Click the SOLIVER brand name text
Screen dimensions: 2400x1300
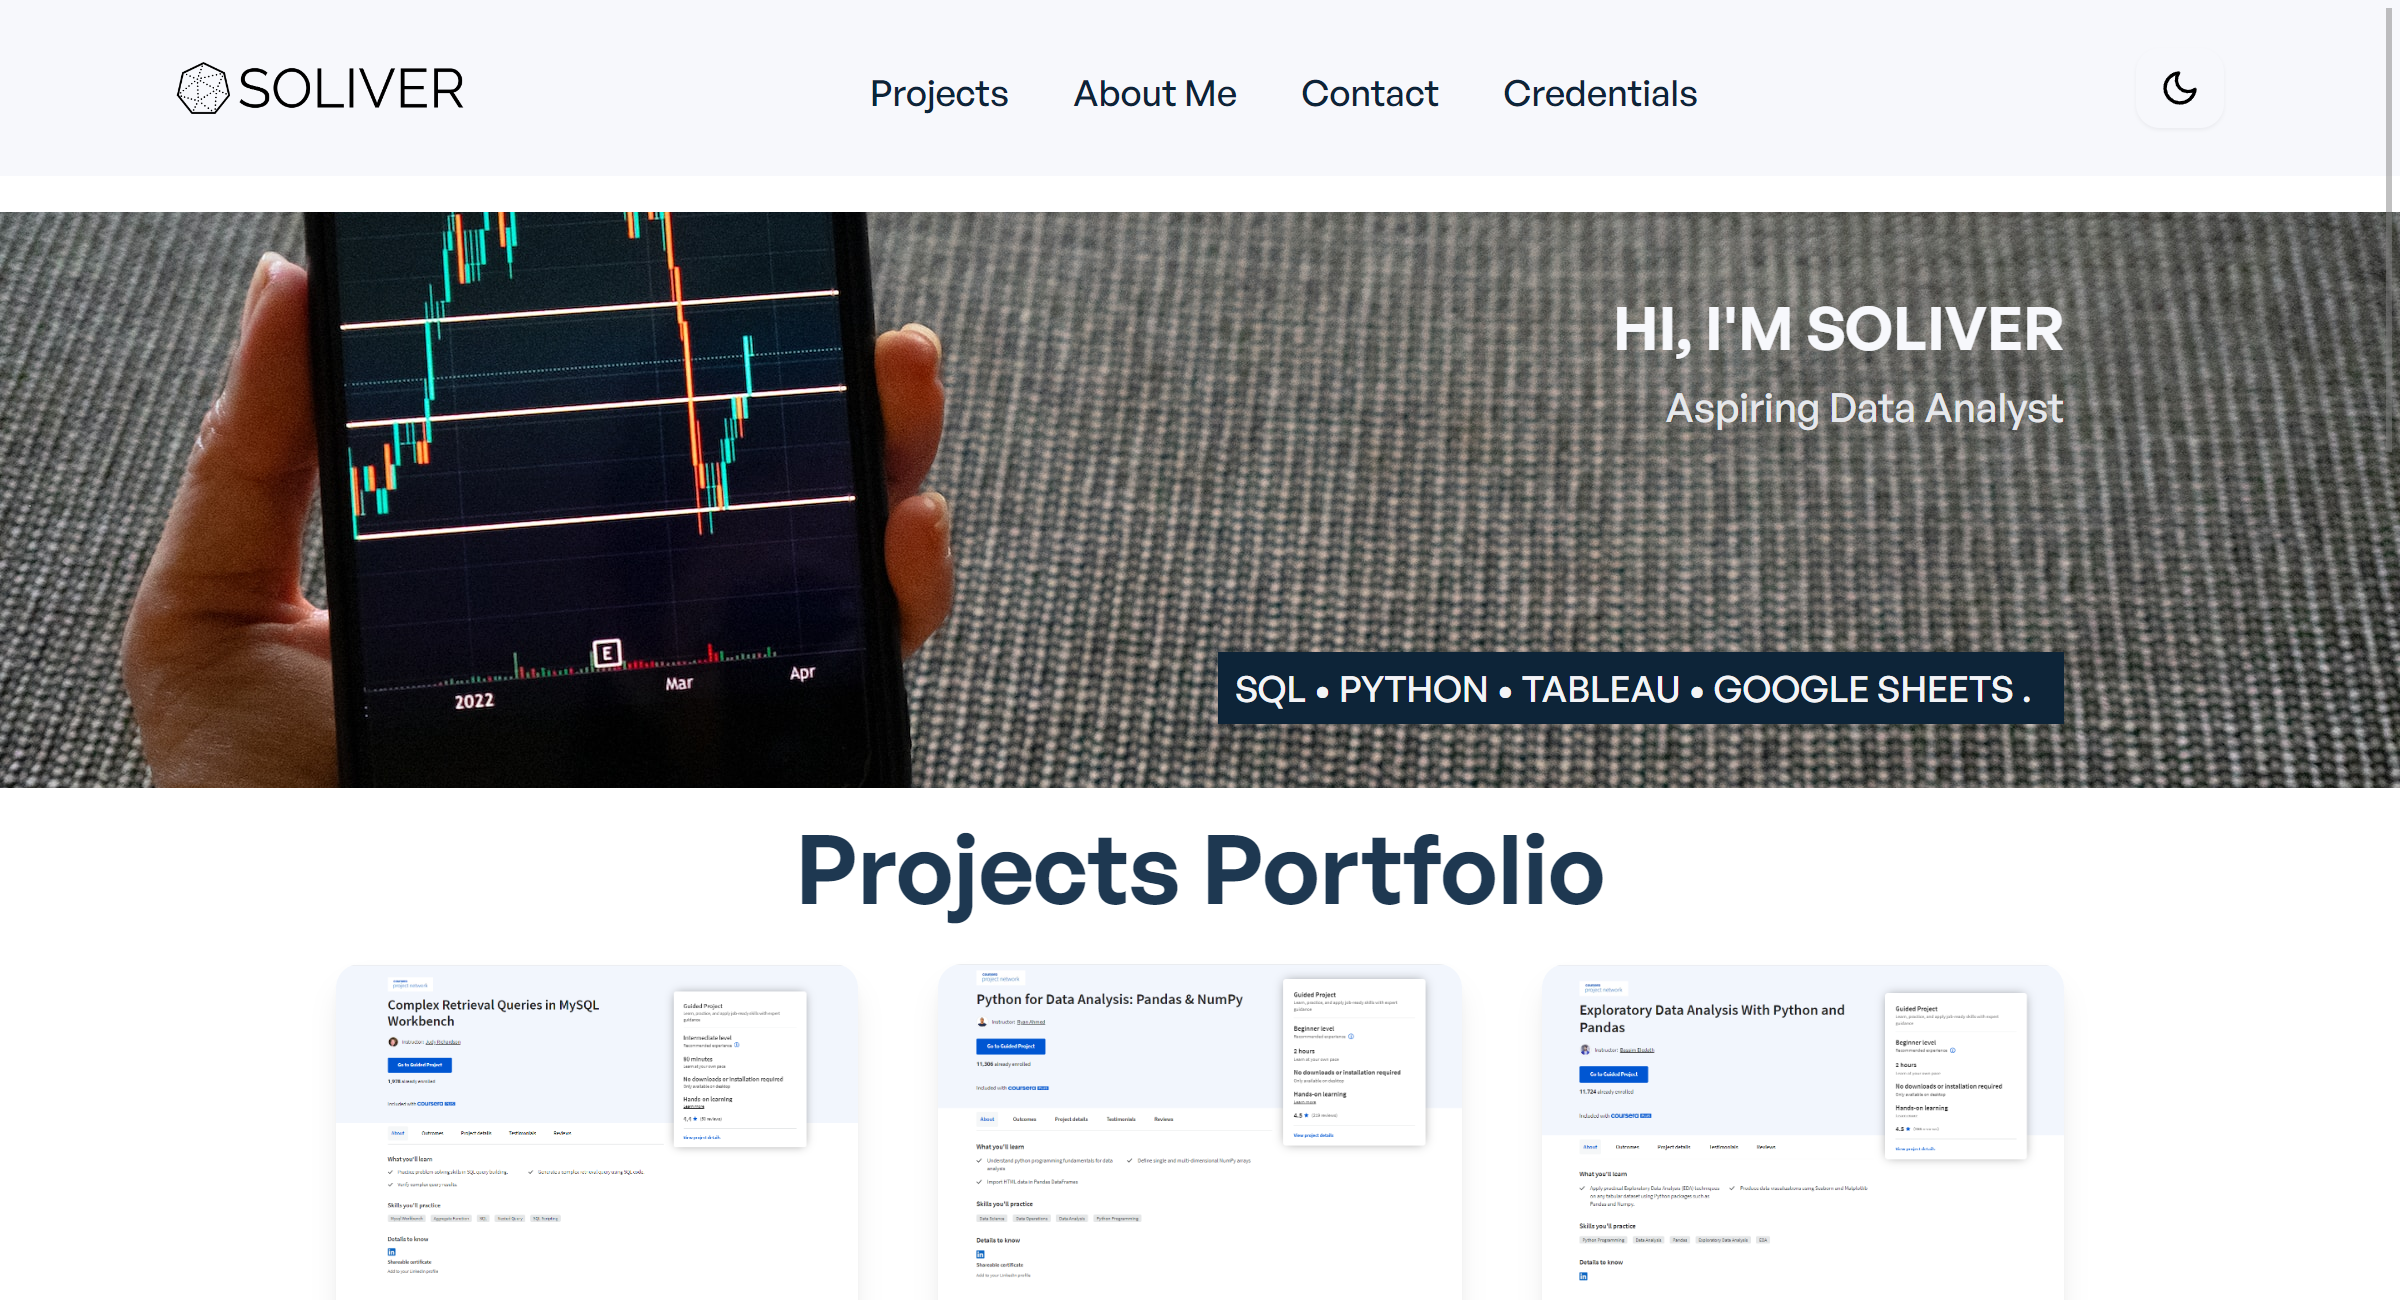(351, 89)
